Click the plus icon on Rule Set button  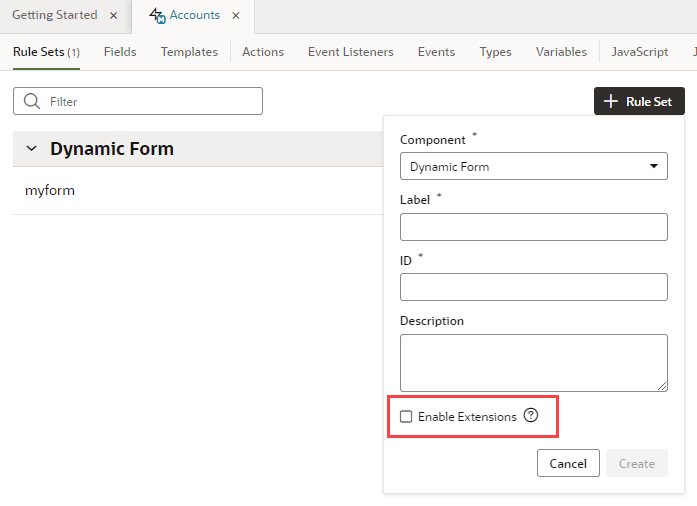(612, 101)
